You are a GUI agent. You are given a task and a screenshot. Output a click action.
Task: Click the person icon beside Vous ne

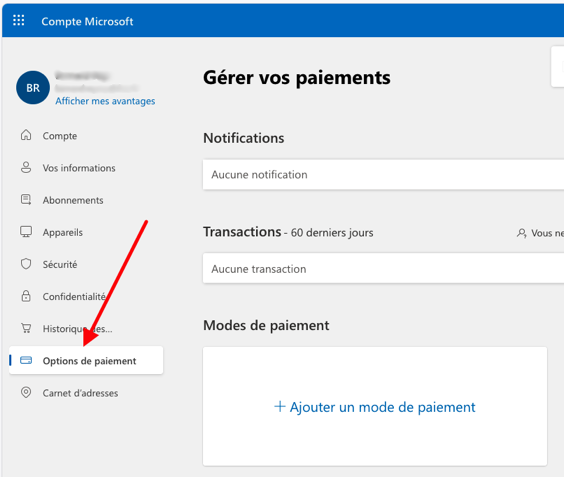522,233
